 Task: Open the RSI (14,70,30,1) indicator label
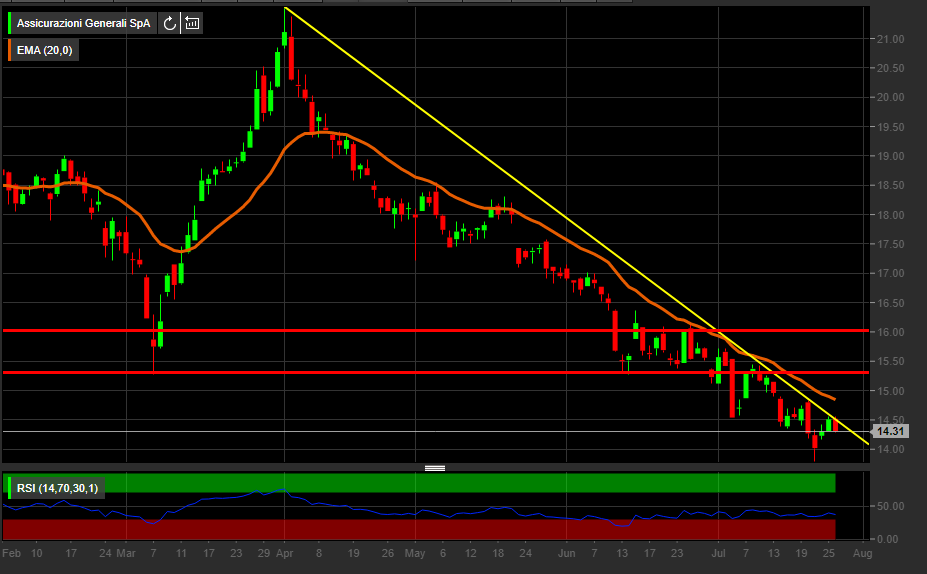click(57, 488)
